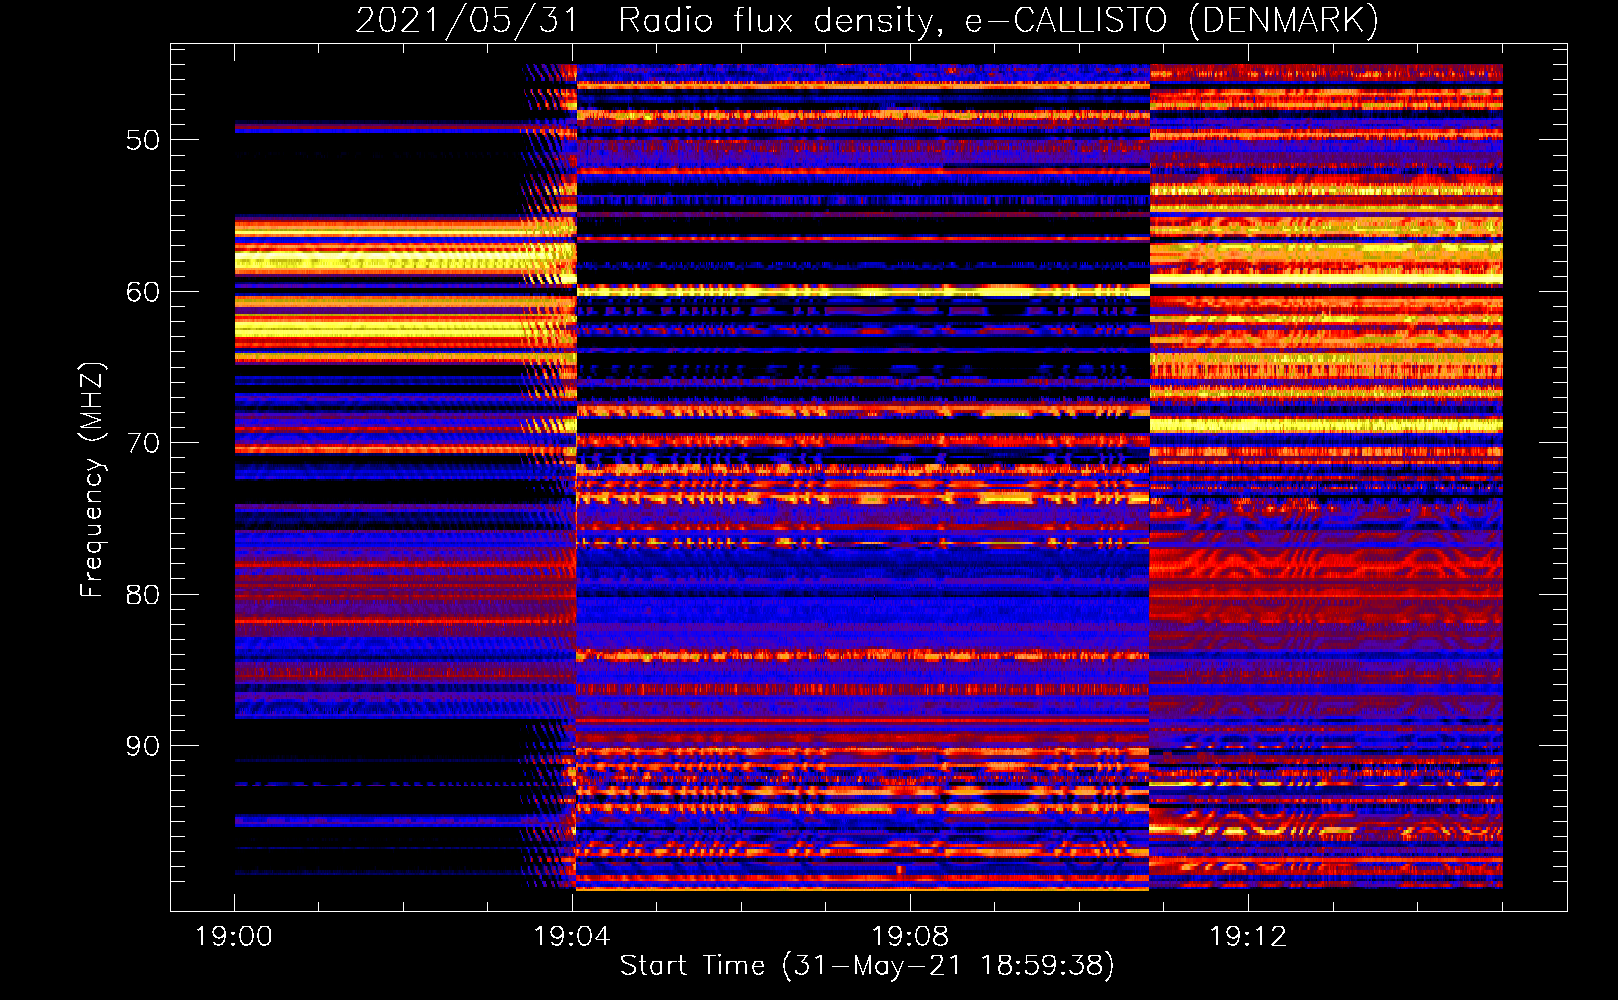Screen dimensions: 1618x1000
Task: Select the 80 MHz frequency axis label
Action: (143, 595)
